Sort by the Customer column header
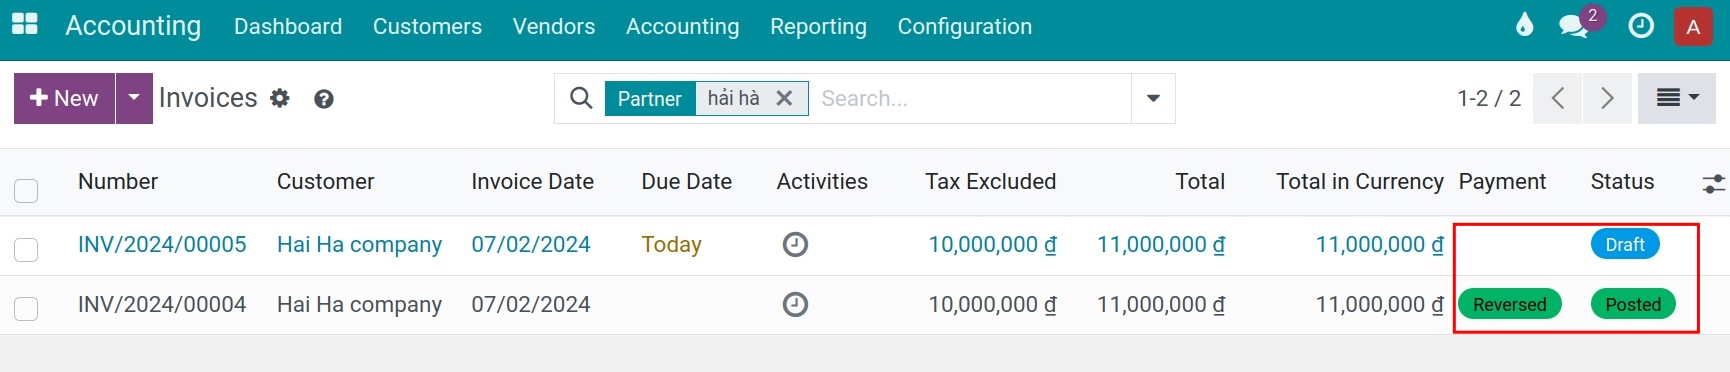1730x372 pixels. [x=325, y=181]
